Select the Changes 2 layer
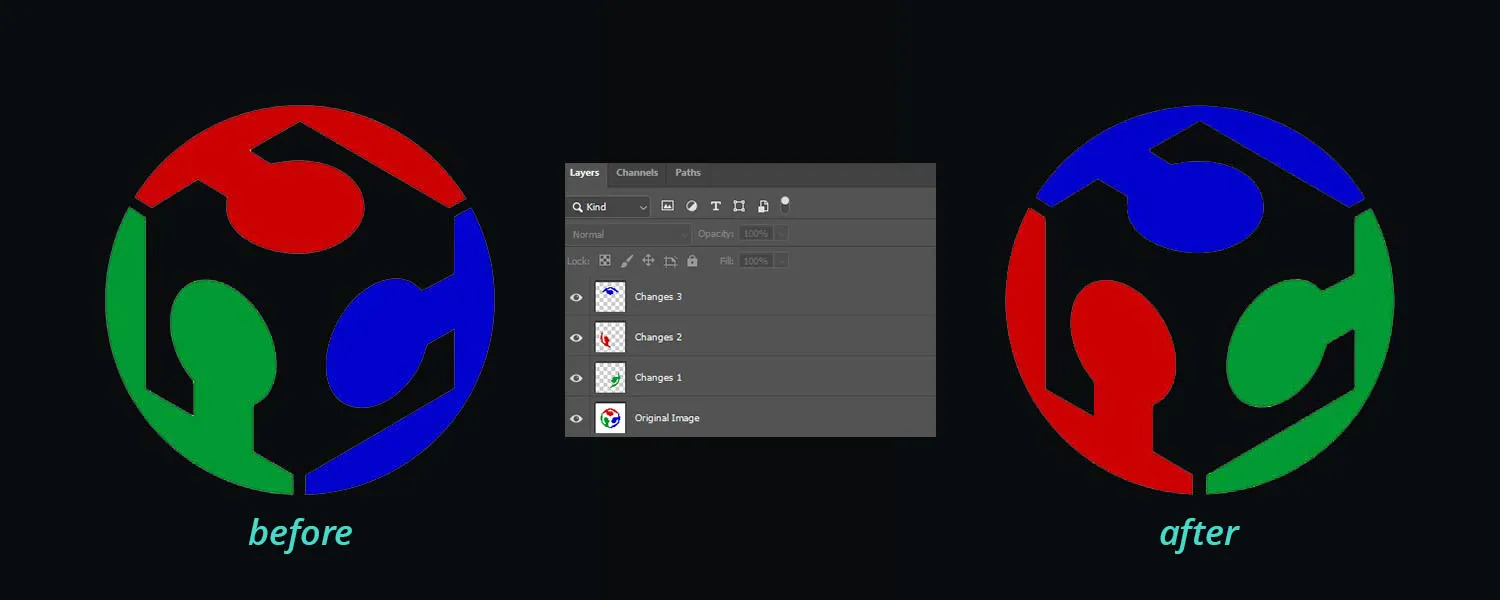 (x=700, y=337)
